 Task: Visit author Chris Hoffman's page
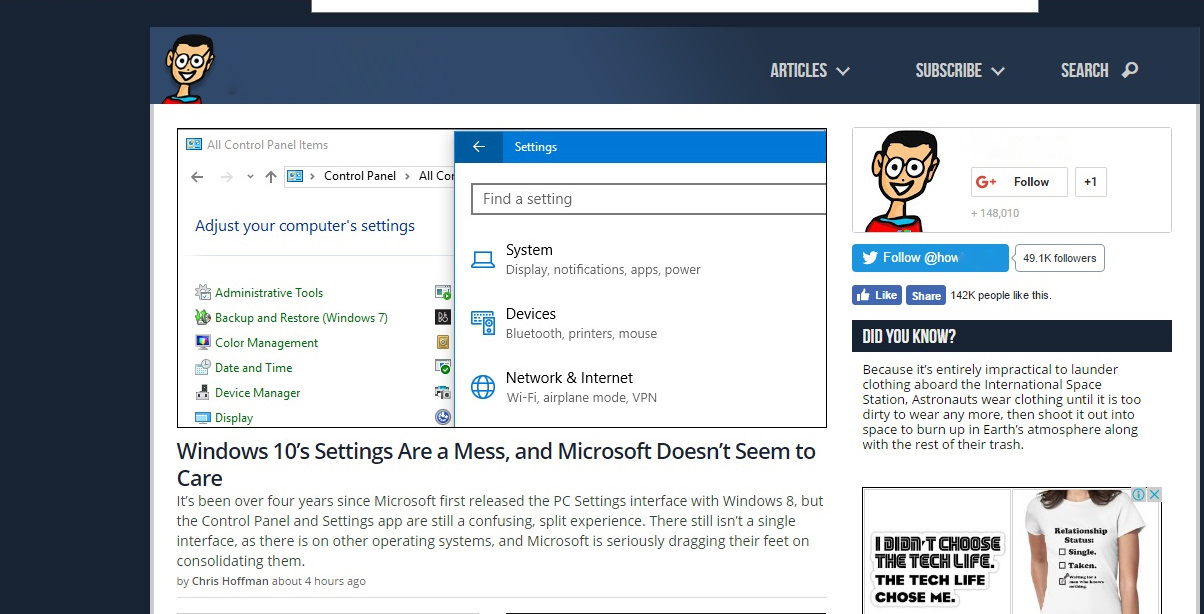pyautogui.click(x=230, y=581)
